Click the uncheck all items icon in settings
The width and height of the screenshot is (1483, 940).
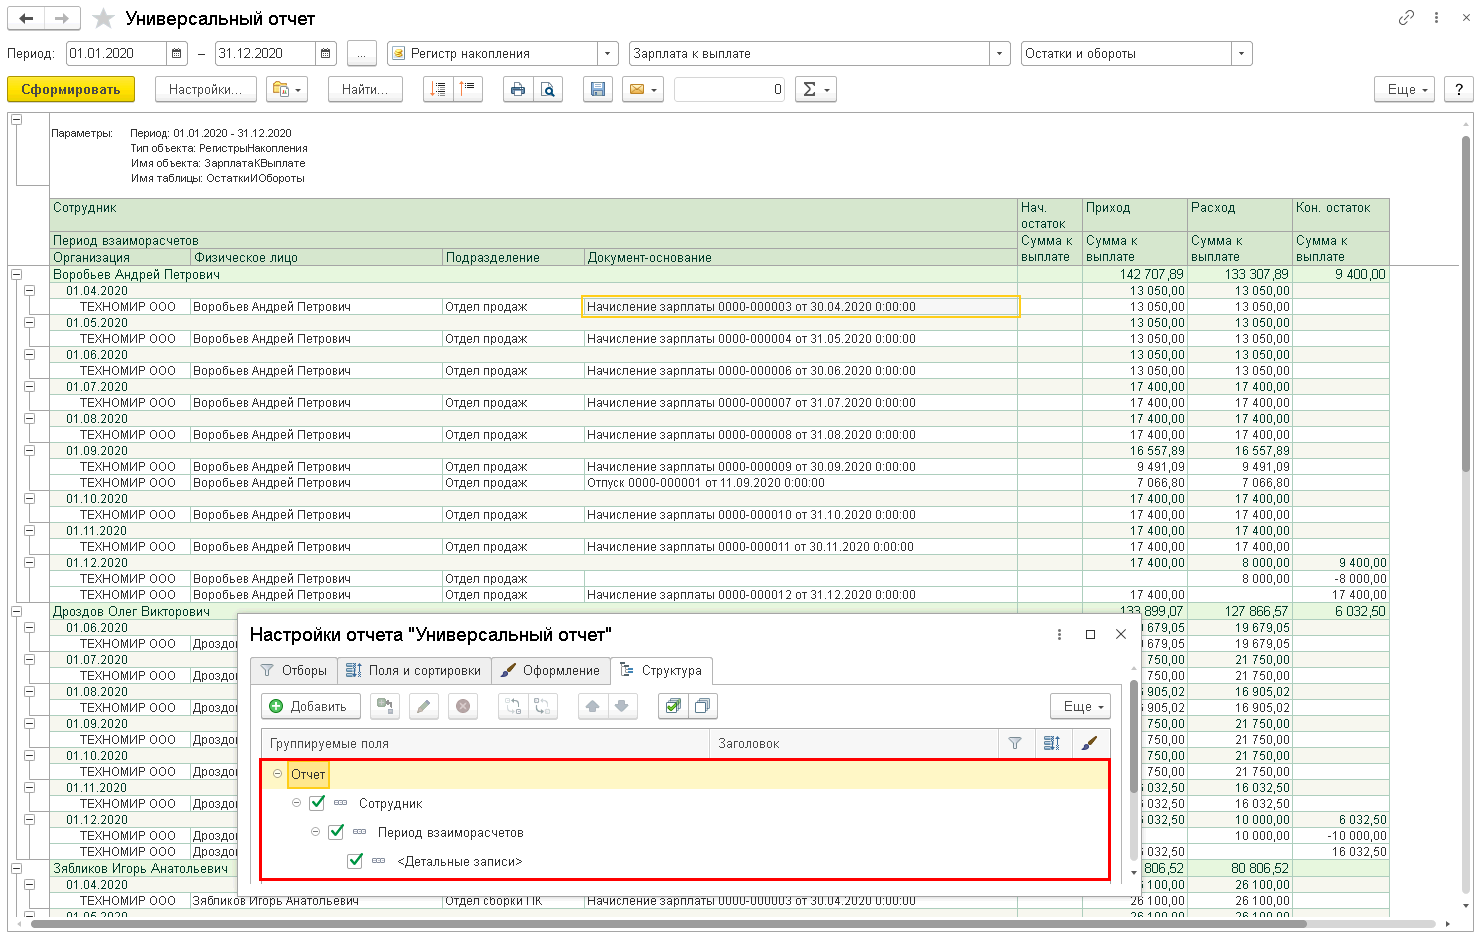coord(703,706)
